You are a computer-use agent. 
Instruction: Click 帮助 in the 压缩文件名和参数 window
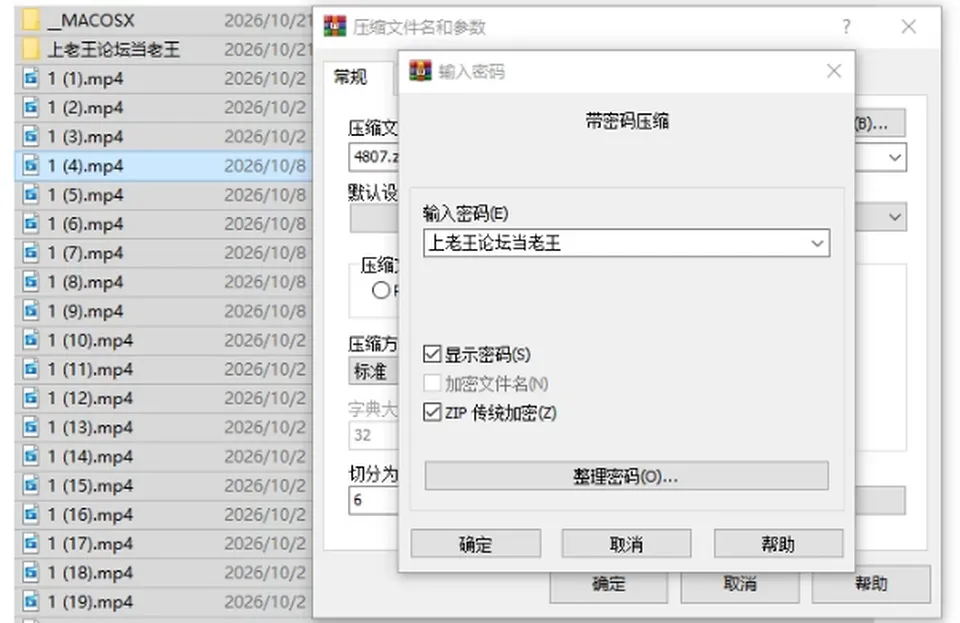(871, 584)
